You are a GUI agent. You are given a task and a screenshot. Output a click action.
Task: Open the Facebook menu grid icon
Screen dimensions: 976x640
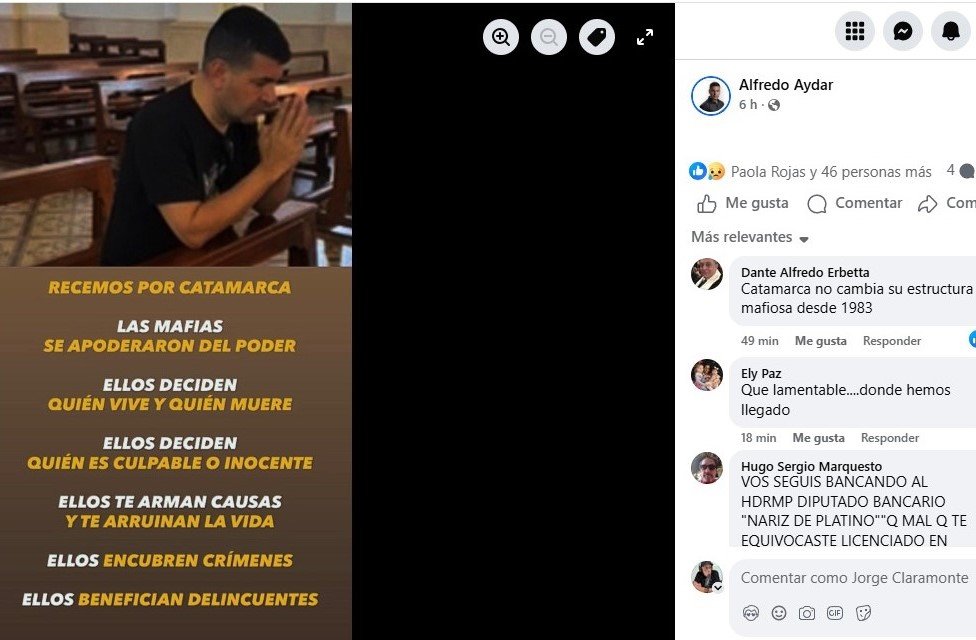[855, 31]
